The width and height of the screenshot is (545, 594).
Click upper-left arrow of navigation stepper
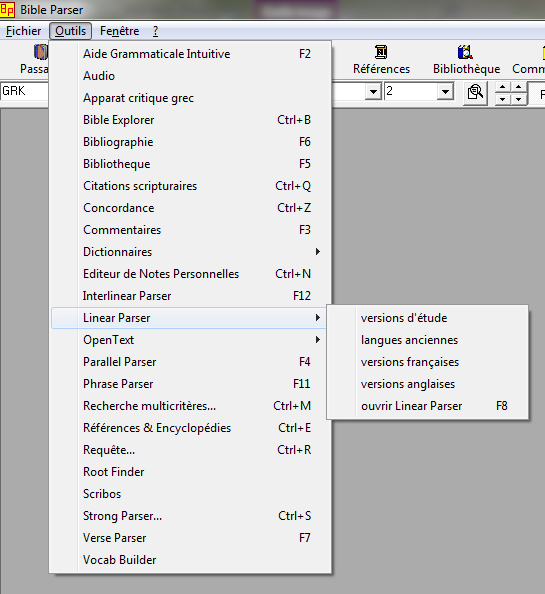tap(503, 87)
